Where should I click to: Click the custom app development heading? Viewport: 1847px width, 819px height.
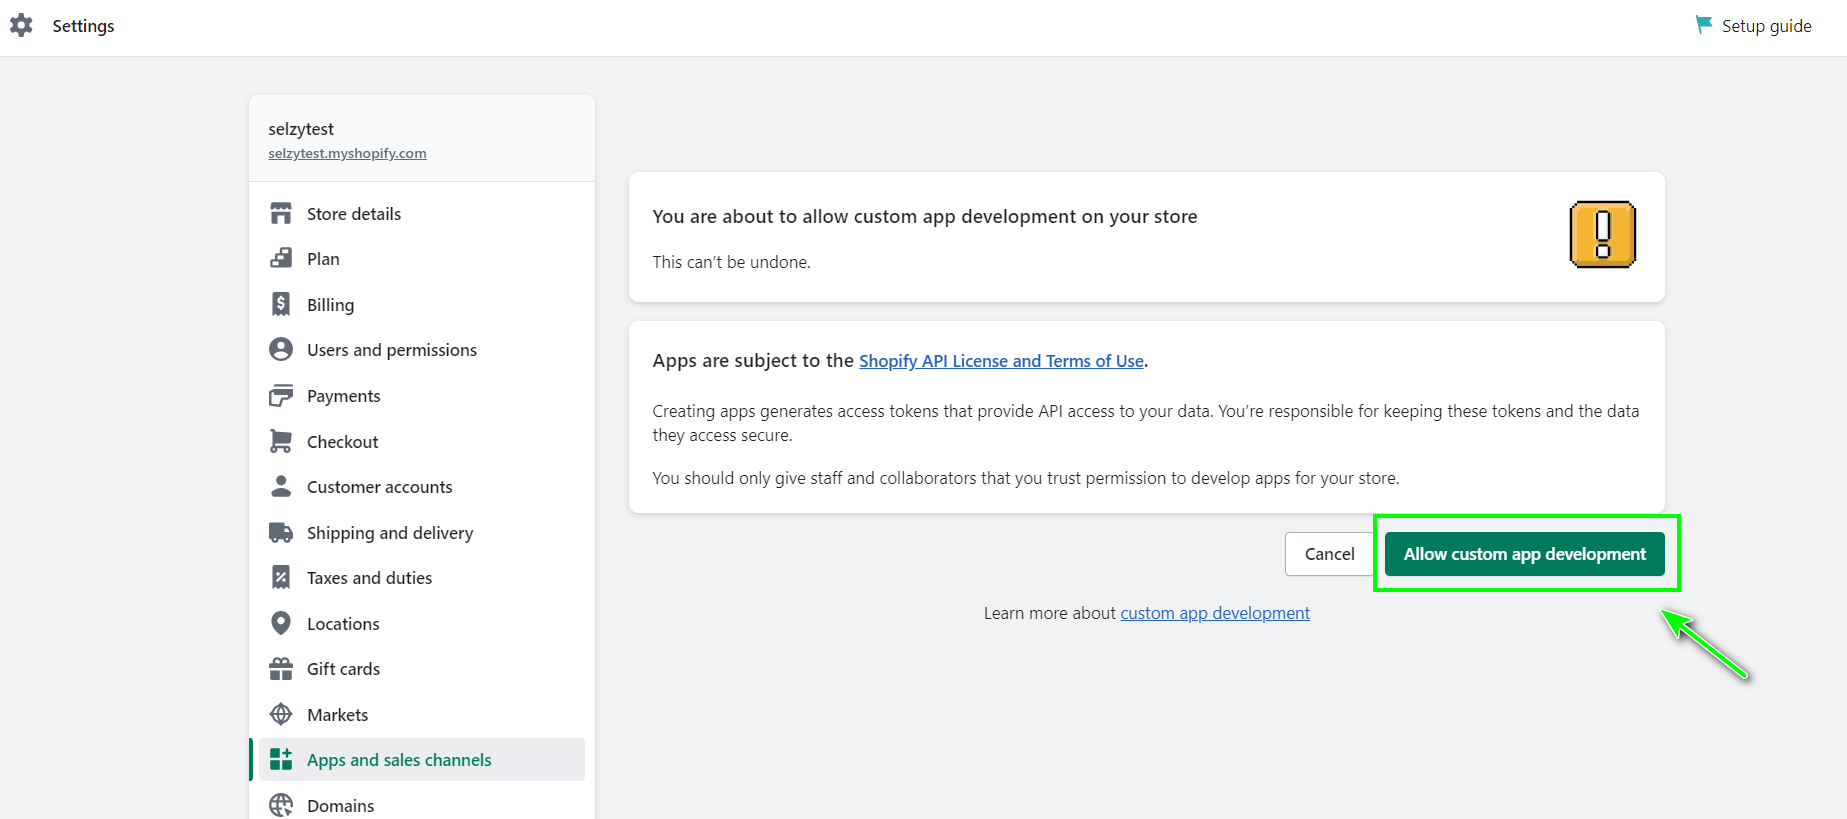coord(925,217)
